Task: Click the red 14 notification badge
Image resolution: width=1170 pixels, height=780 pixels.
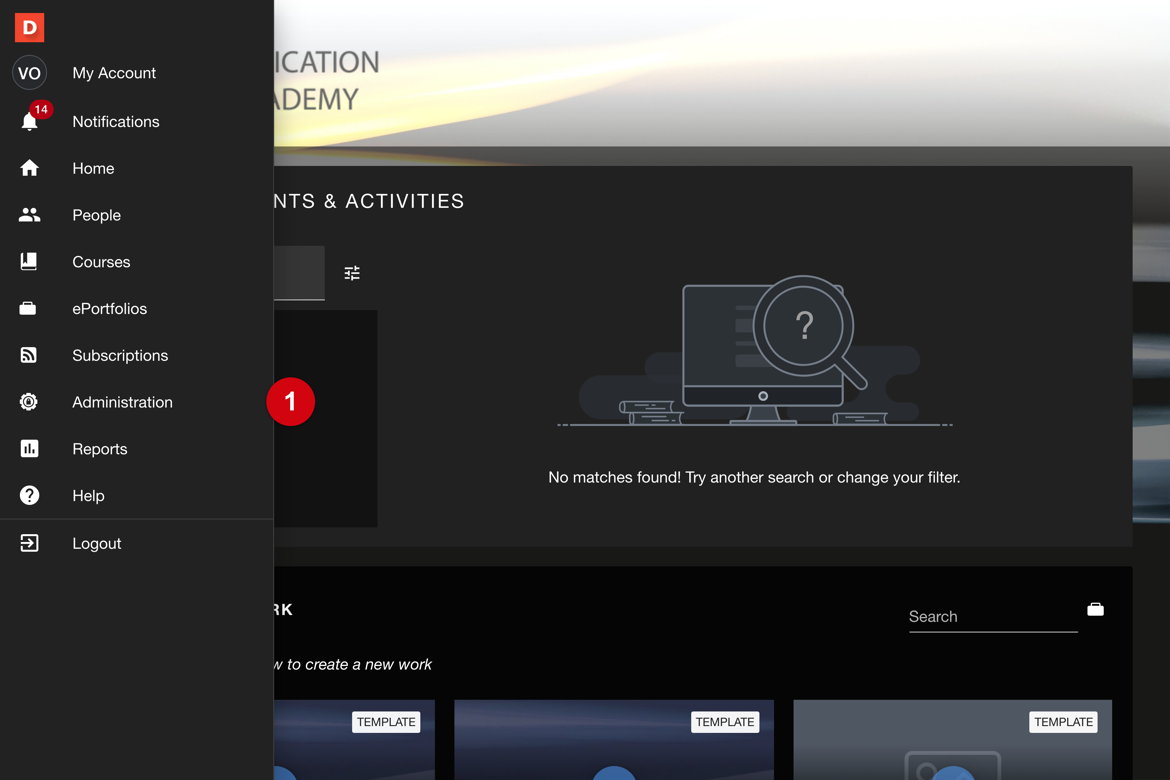Action: point(41,110)
